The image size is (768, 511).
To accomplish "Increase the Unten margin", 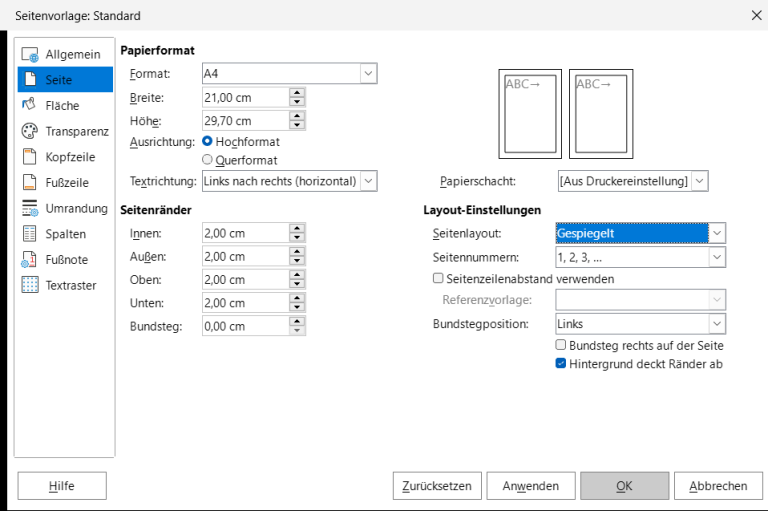I will (297, 298).
